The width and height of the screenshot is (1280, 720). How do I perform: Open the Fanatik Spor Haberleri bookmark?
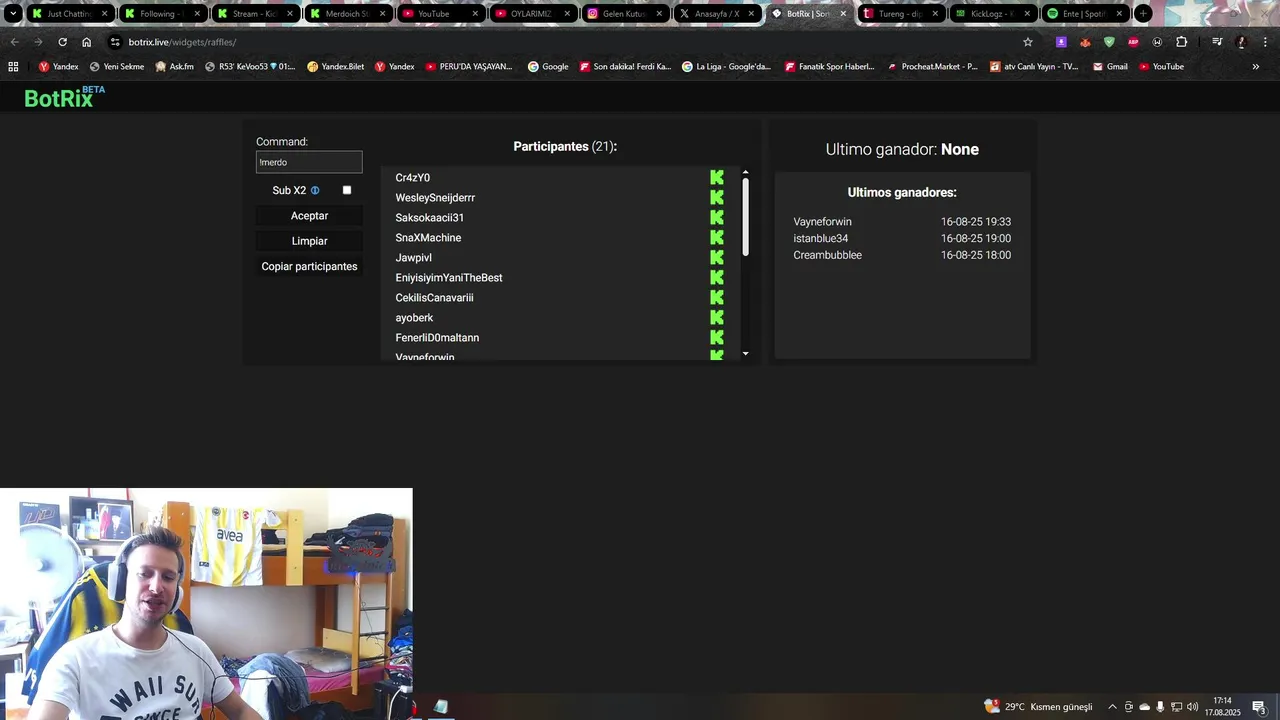click(829, 66)
